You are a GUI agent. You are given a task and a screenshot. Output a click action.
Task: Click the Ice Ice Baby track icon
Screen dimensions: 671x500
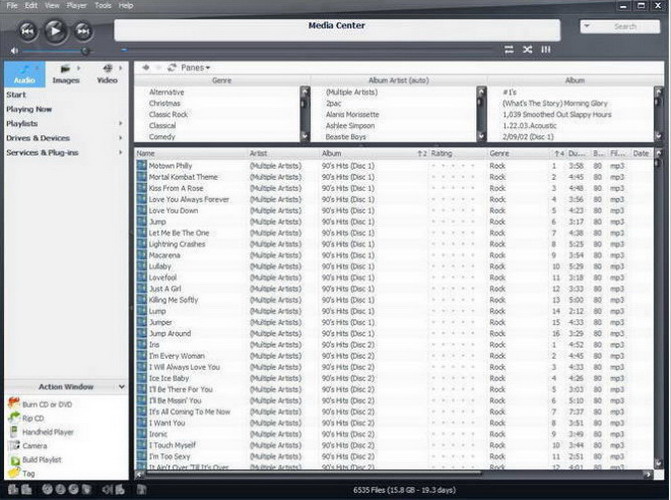tap(142, 378)
